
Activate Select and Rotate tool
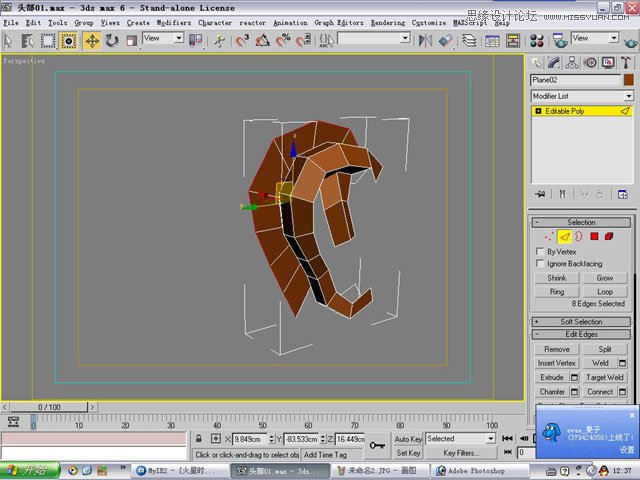click(111, 41)
